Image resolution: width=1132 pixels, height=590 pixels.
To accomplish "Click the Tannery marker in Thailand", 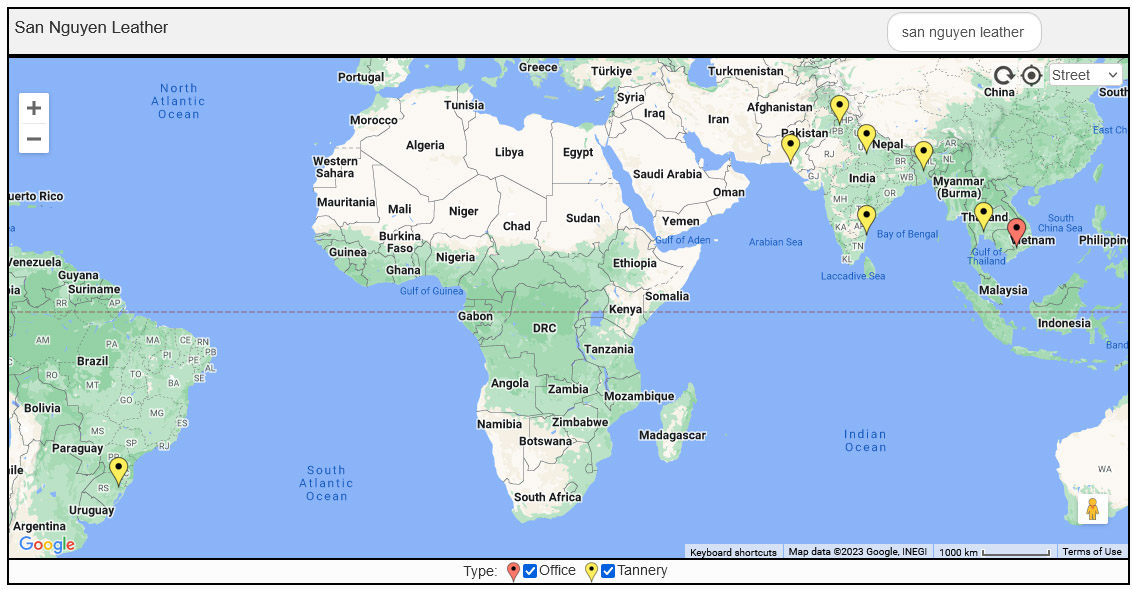I will (x=983, y=215).
